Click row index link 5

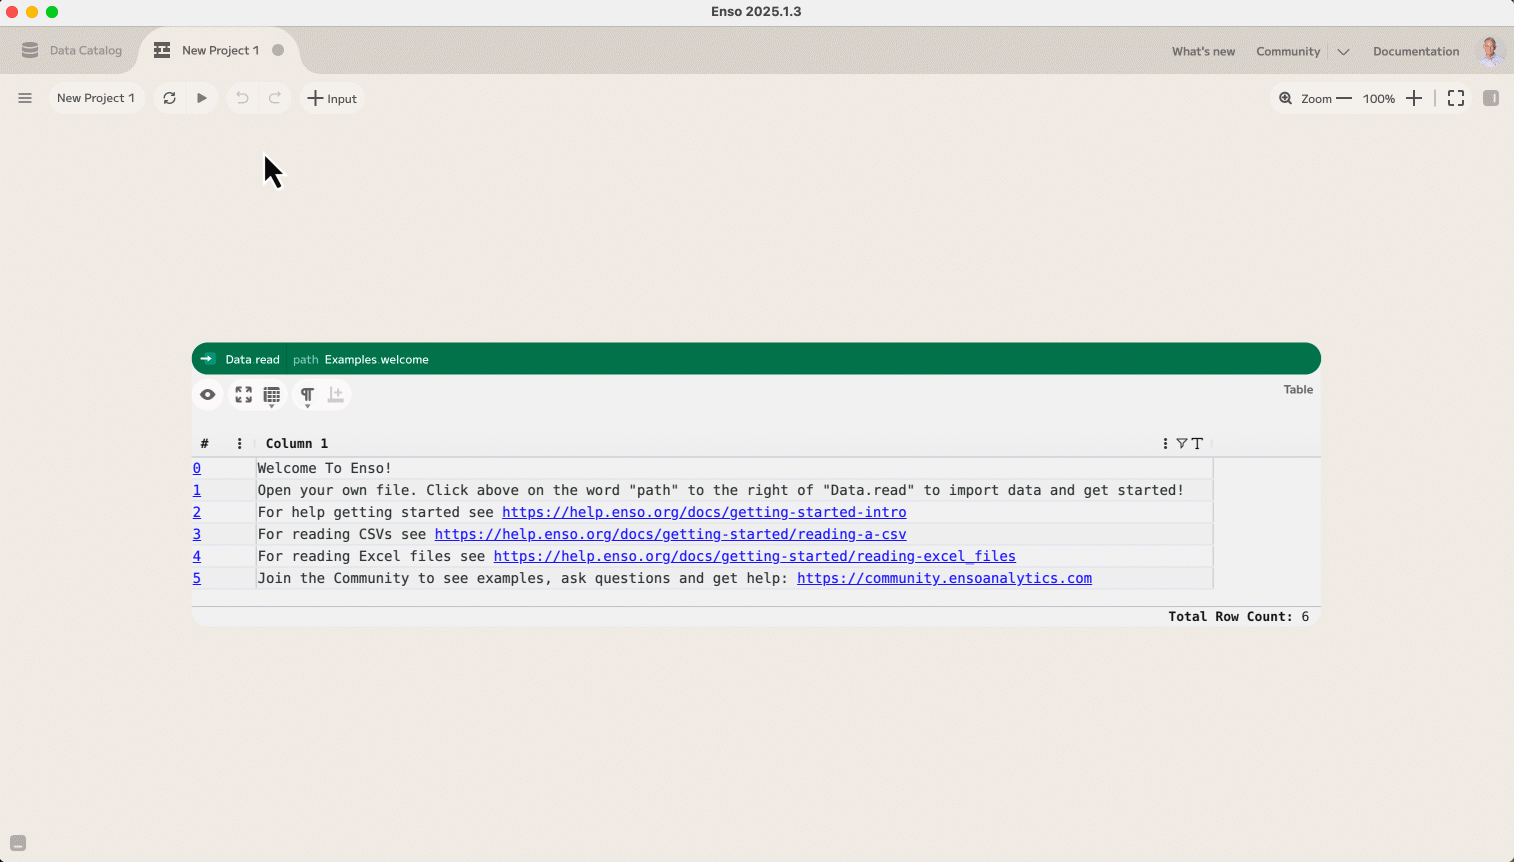[197, 578]
